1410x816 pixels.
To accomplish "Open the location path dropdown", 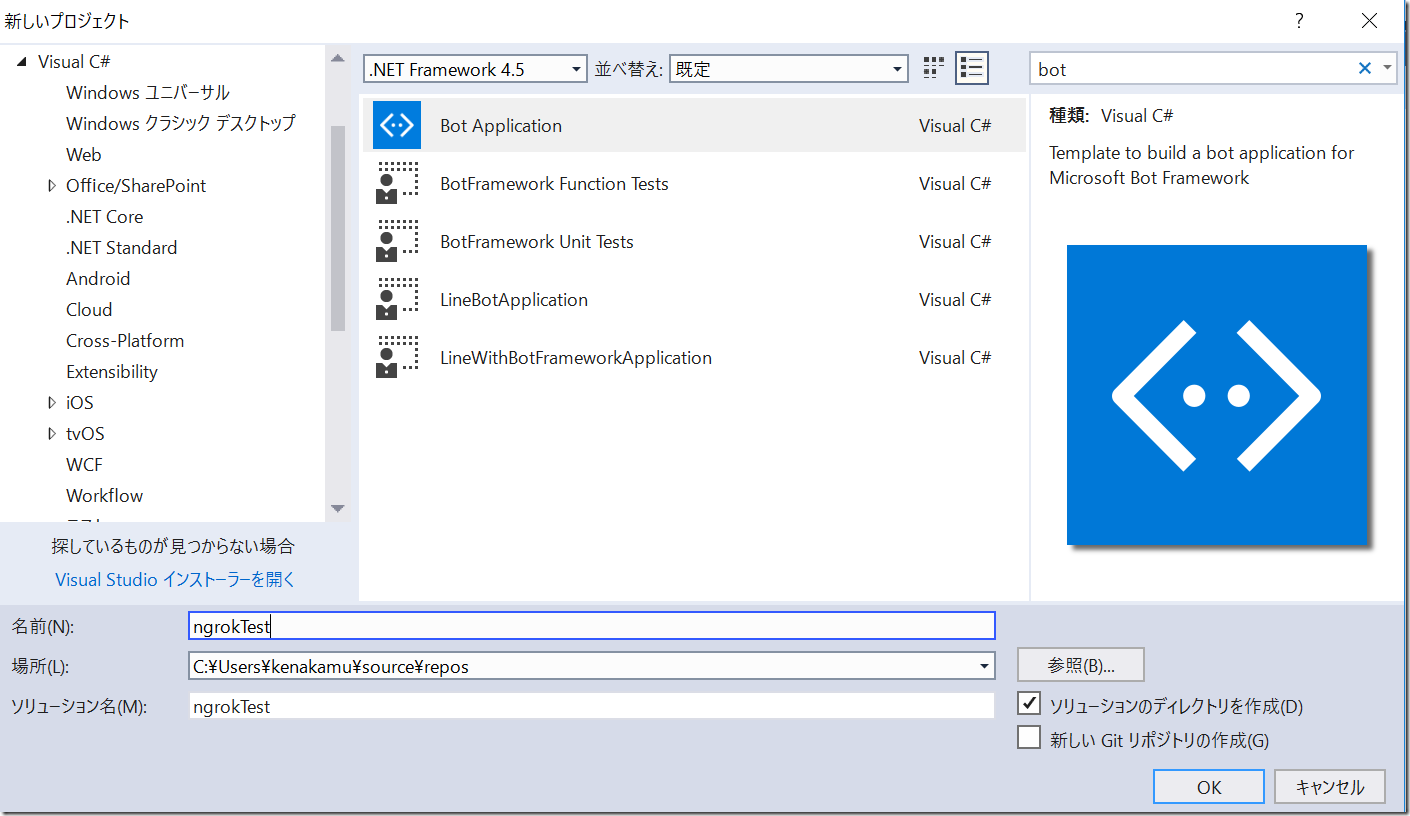I will pos(985,666).
